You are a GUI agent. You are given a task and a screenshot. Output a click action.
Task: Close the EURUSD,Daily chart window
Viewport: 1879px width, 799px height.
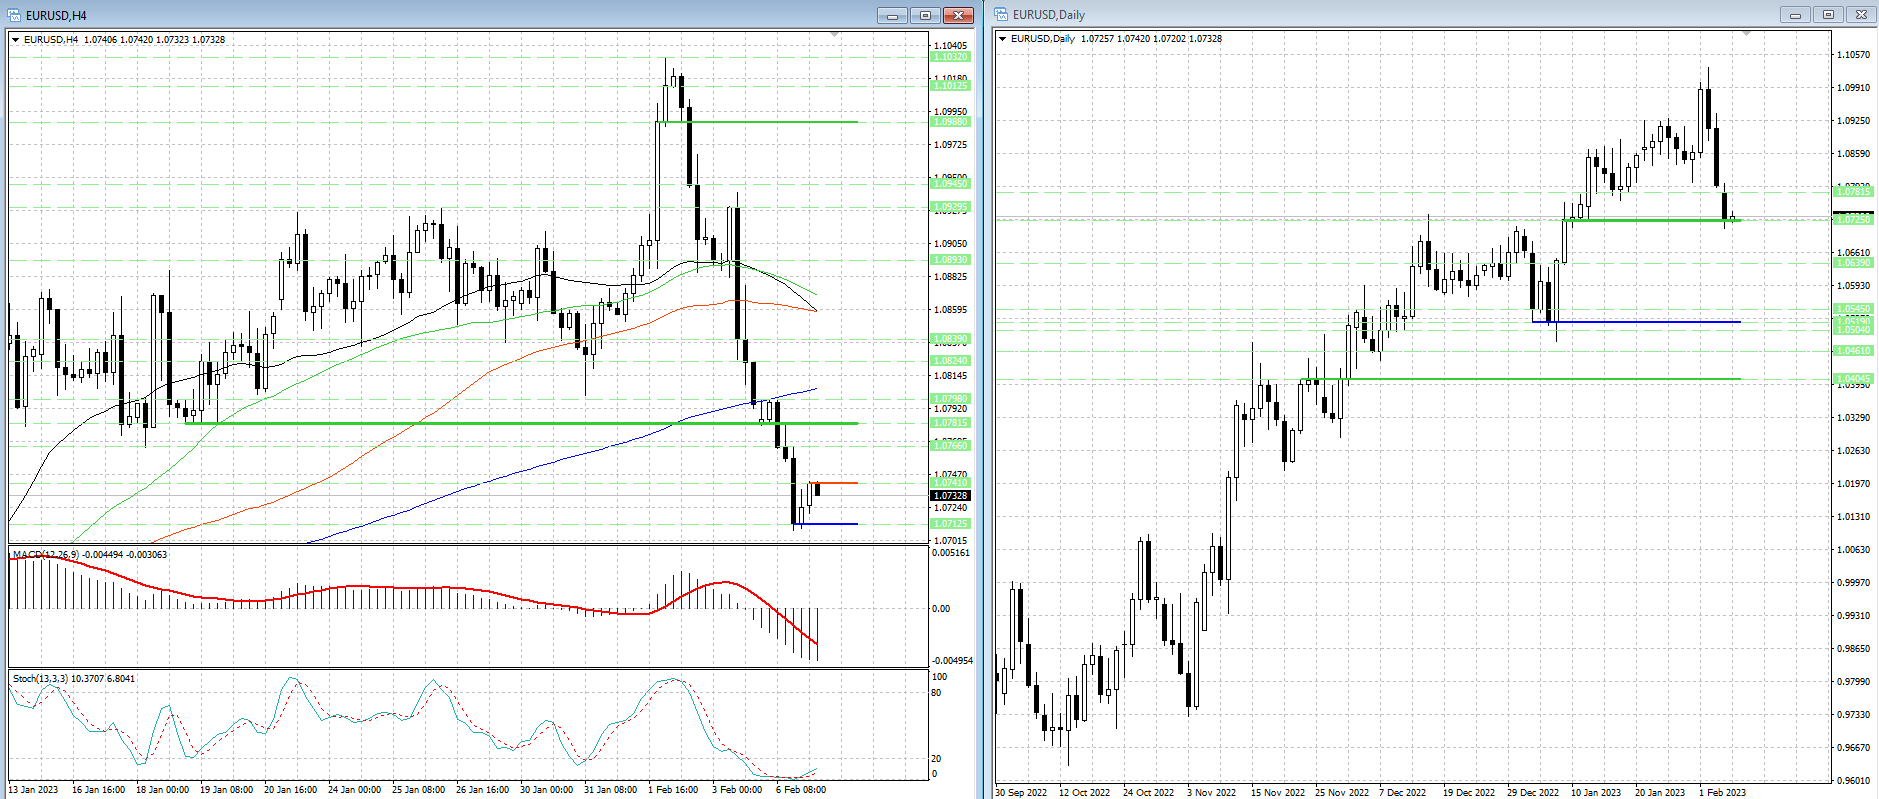pos(1861,14)
